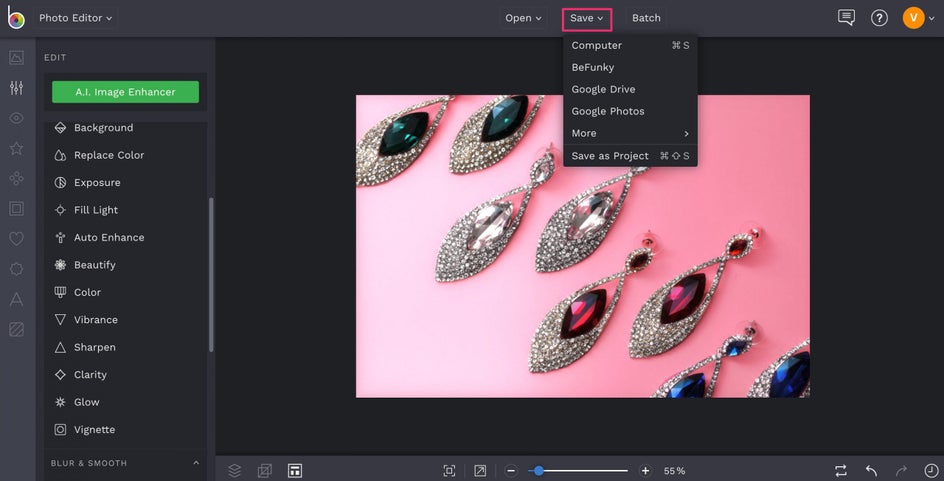Click the Edit panel scrollbar
The width and height of the screenshot is (944, 481).
point(211,275)
